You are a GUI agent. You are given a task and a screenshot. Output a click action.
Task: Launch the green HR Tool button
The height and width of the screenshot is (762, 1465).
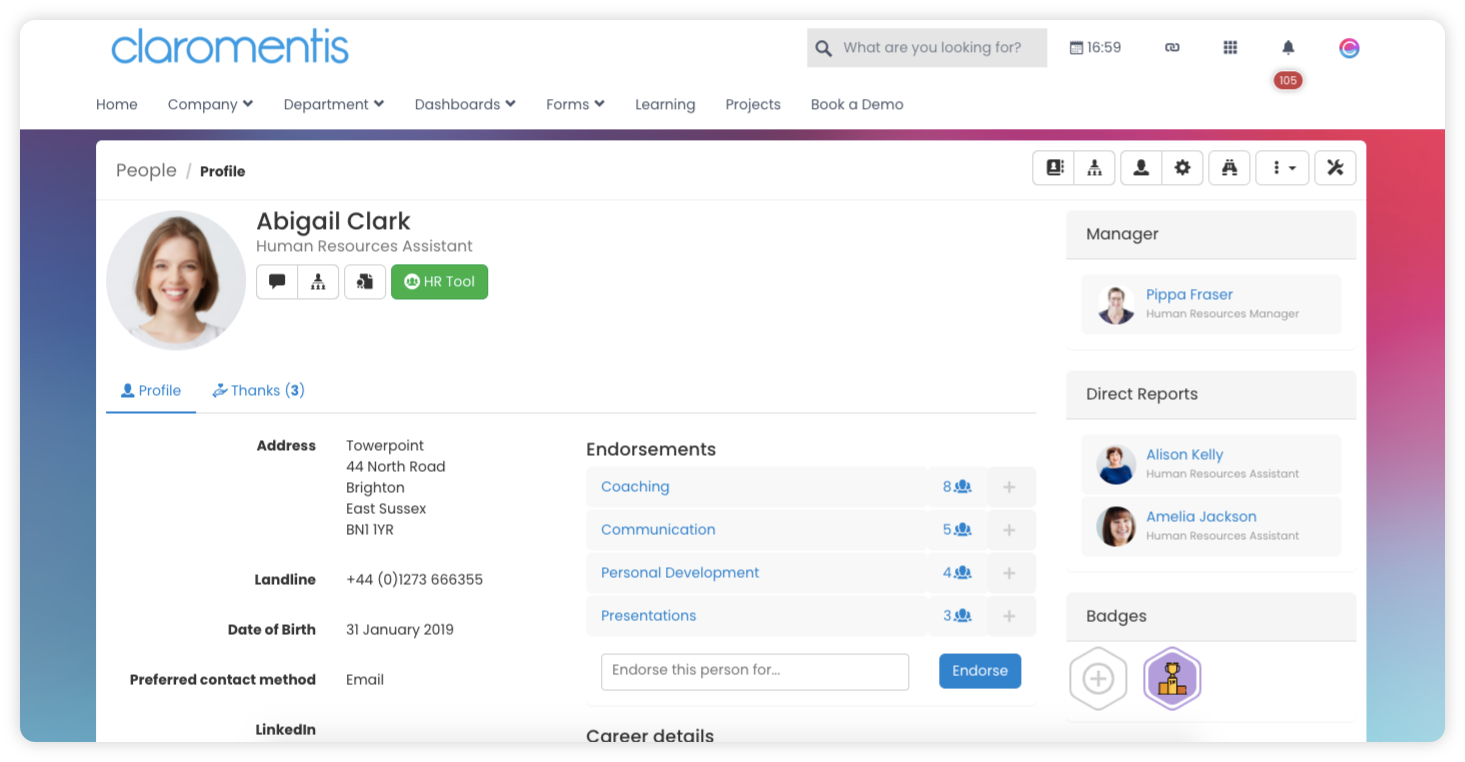(439, 281)
